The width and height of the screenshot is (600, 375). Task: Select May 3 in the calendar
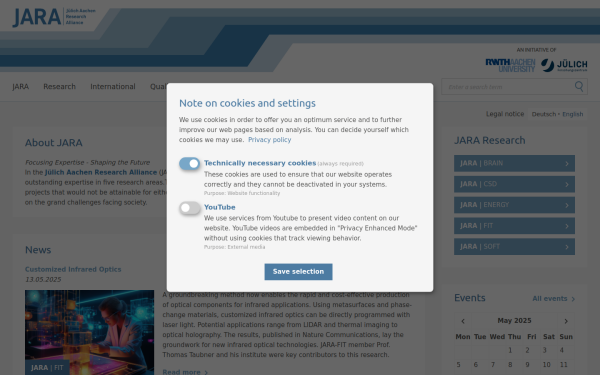[x=545, y=350]
